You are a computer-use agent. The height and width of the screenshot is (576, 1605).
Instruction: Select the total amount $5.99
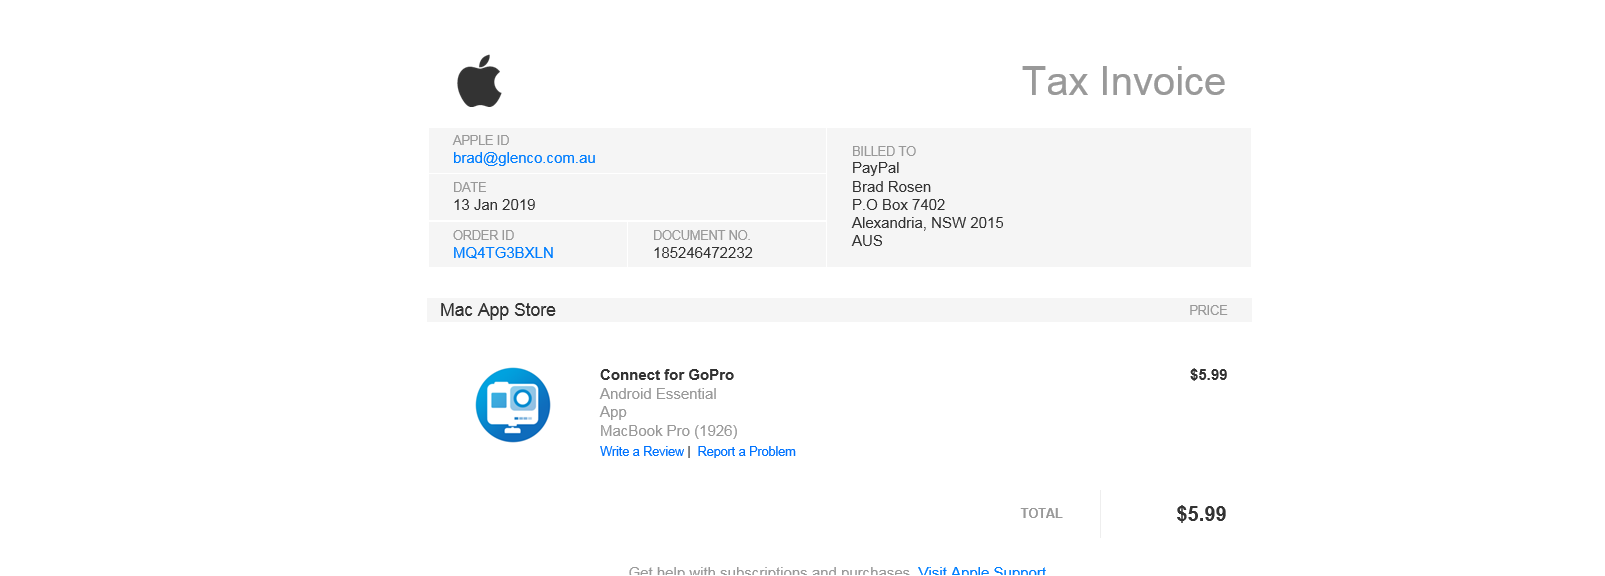pos(1201,514)
